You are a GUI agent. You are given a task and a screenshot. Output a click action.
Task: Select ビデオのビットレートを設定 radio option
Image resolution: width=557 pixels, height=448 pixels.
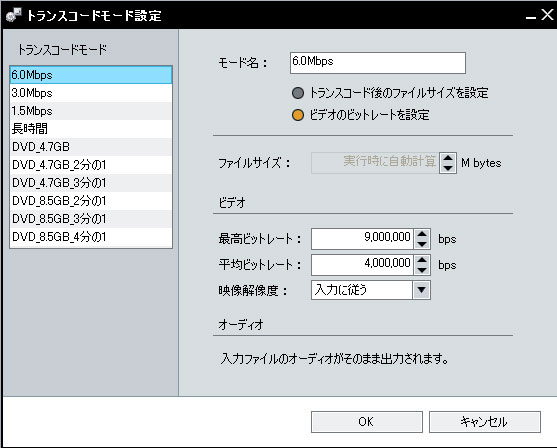(x=298, y=115)
